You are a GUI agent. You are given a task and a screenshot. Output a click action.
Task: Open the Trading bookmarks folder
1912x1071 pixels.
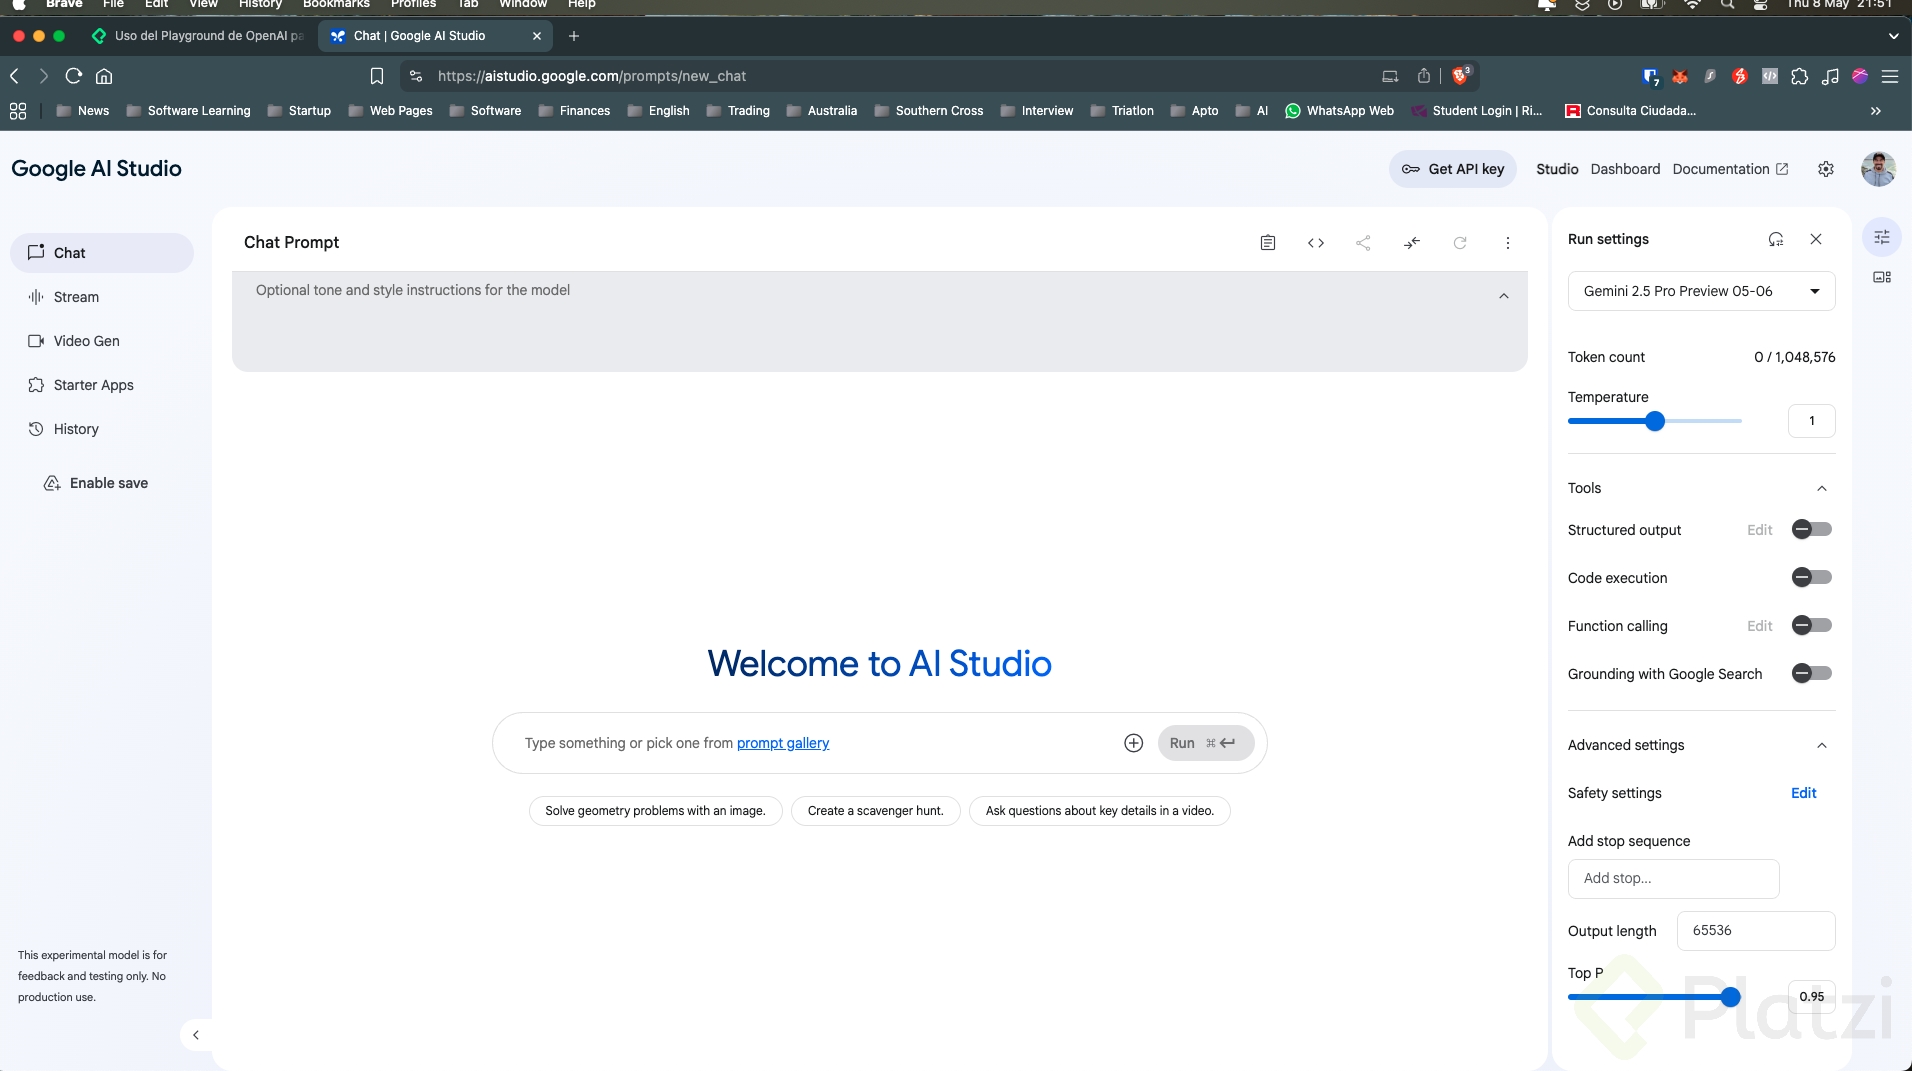pos(739,111)
